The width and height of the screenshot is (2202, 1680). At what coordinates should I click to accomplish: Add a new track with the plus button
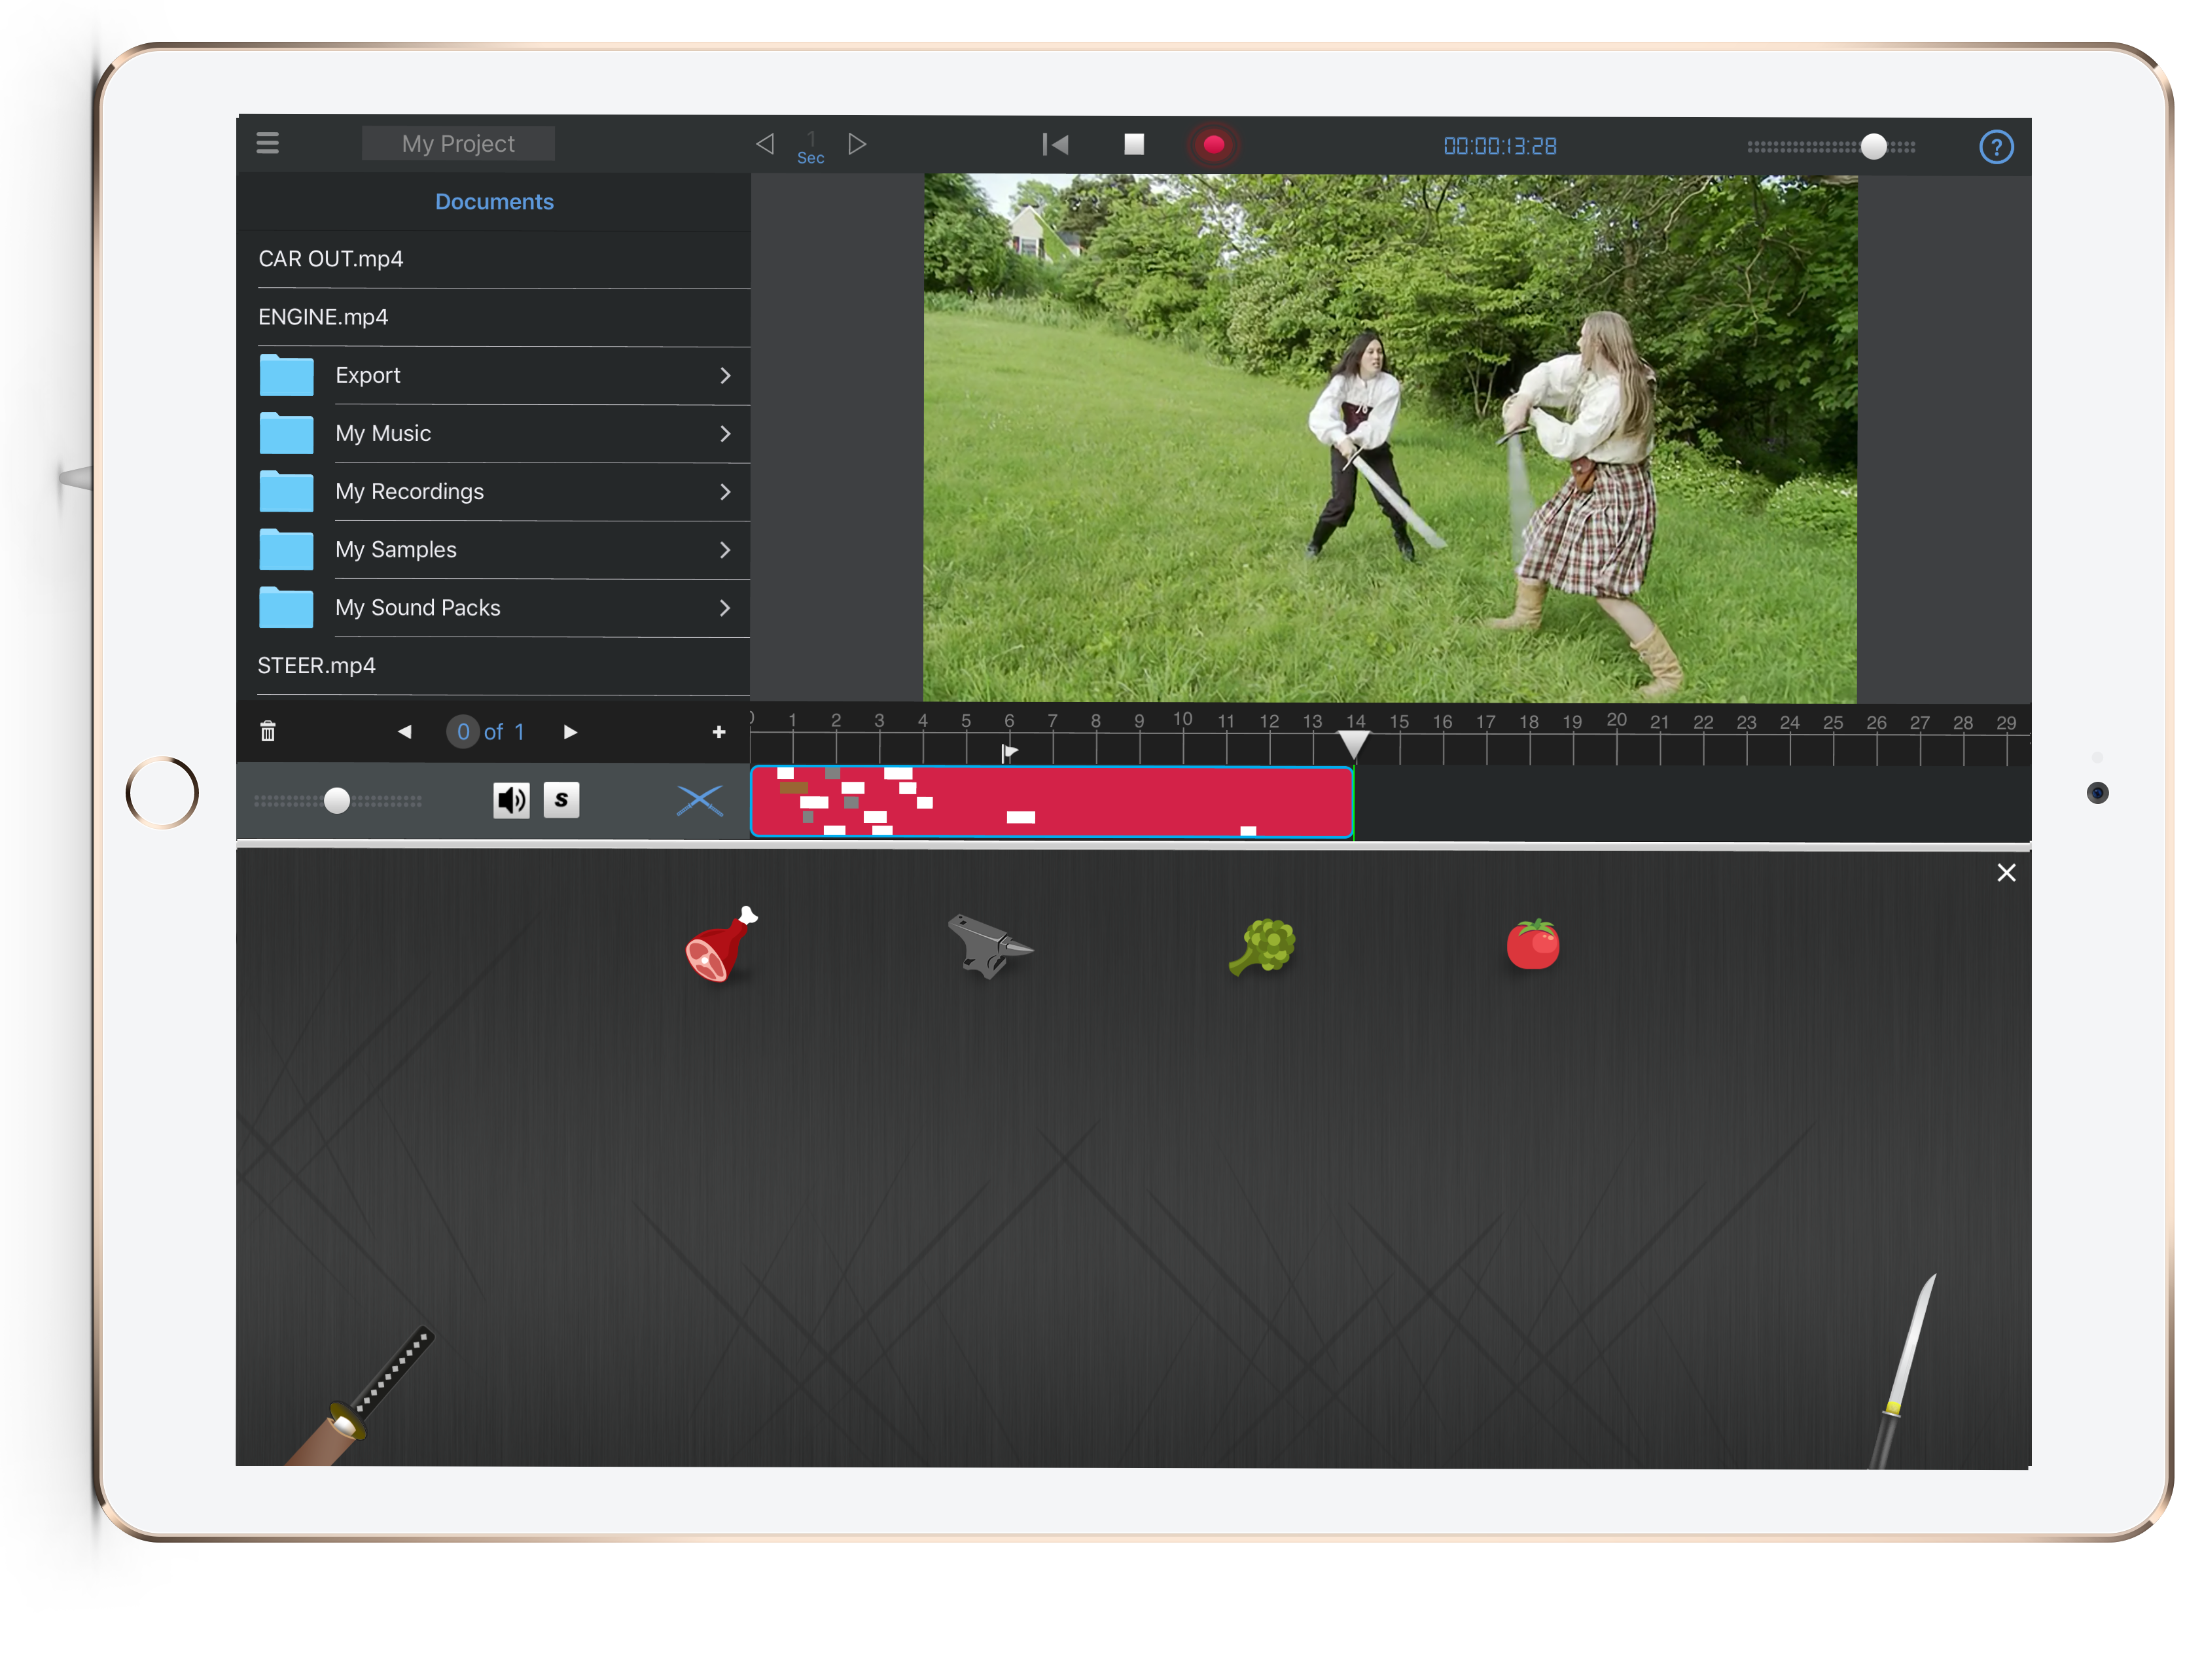coord(718,731)
